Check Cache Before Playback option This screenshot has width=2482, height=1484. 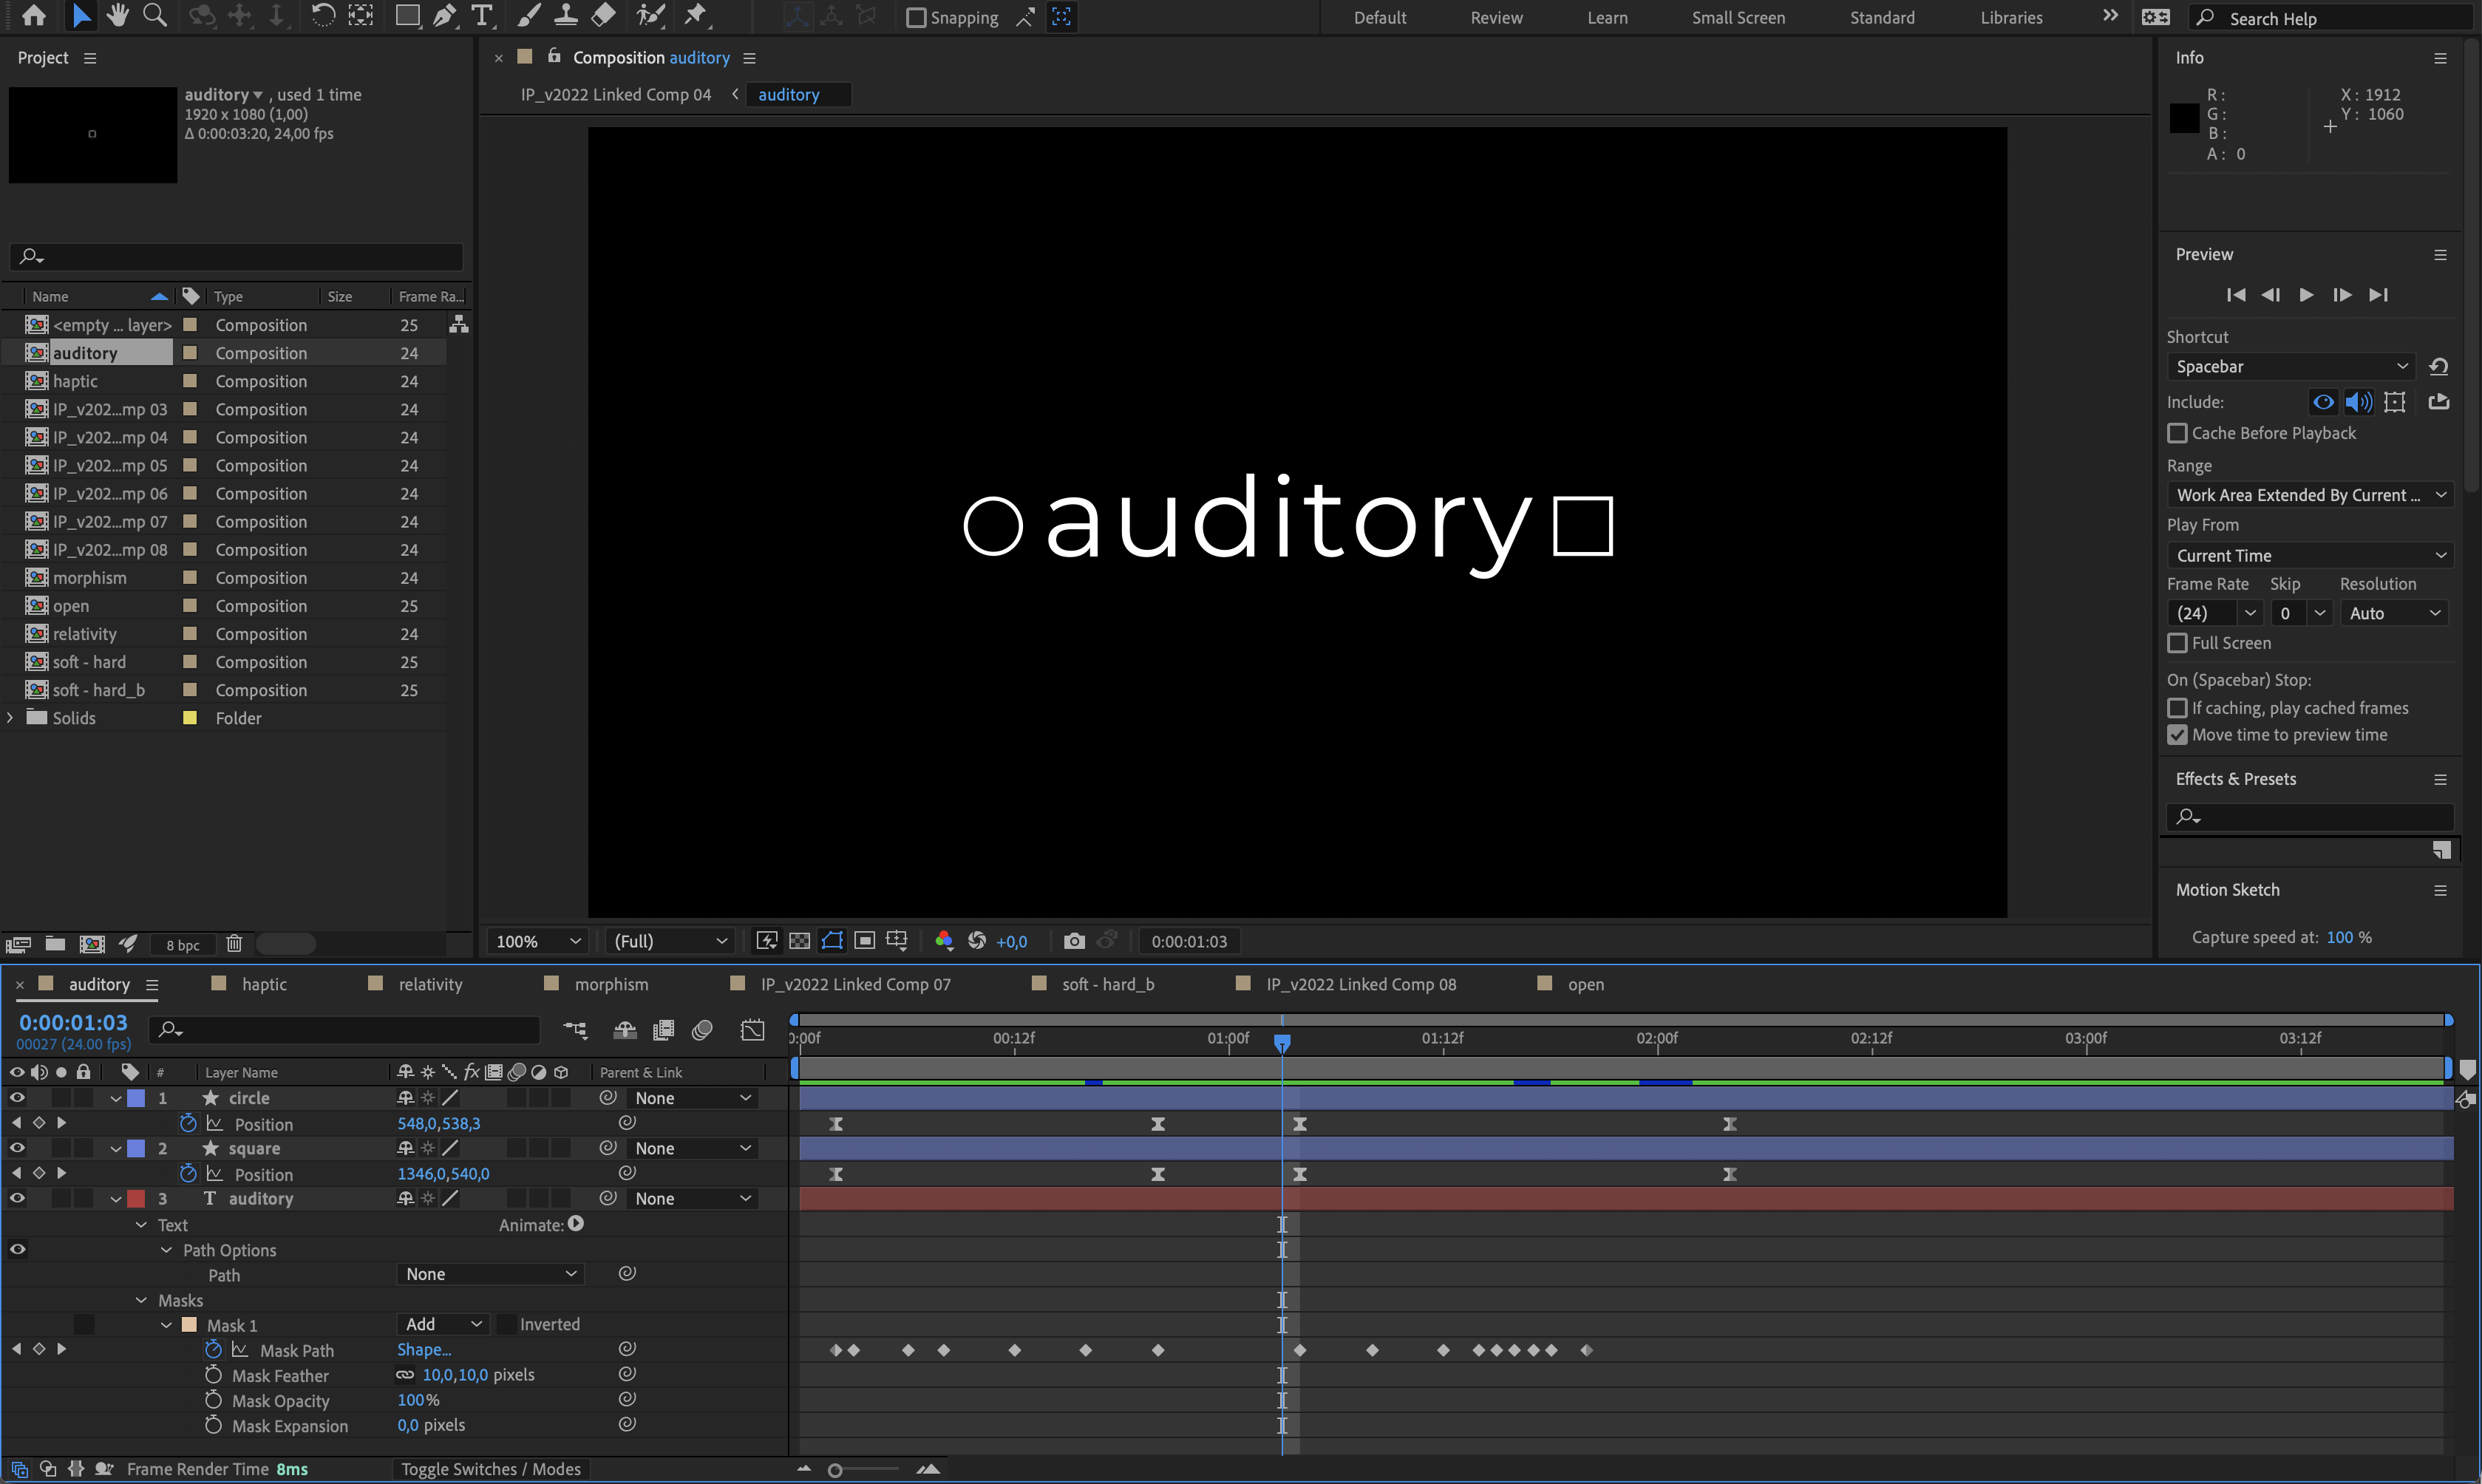2177,433
